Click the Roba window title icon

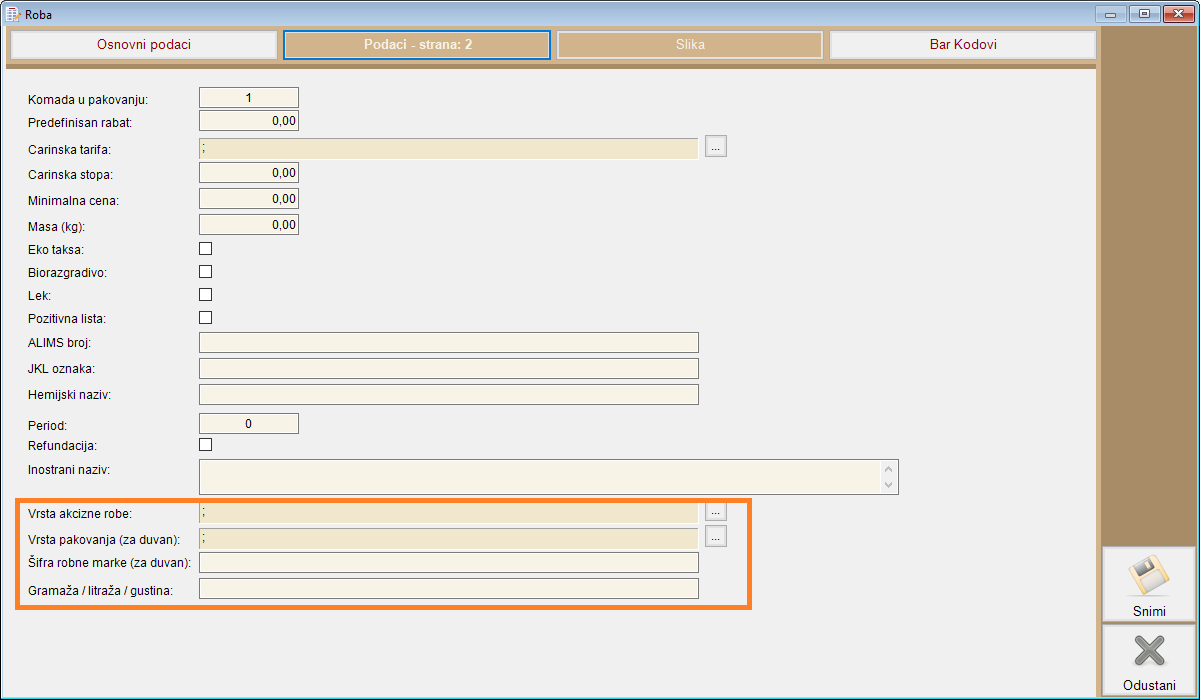[x=13, y=14]
